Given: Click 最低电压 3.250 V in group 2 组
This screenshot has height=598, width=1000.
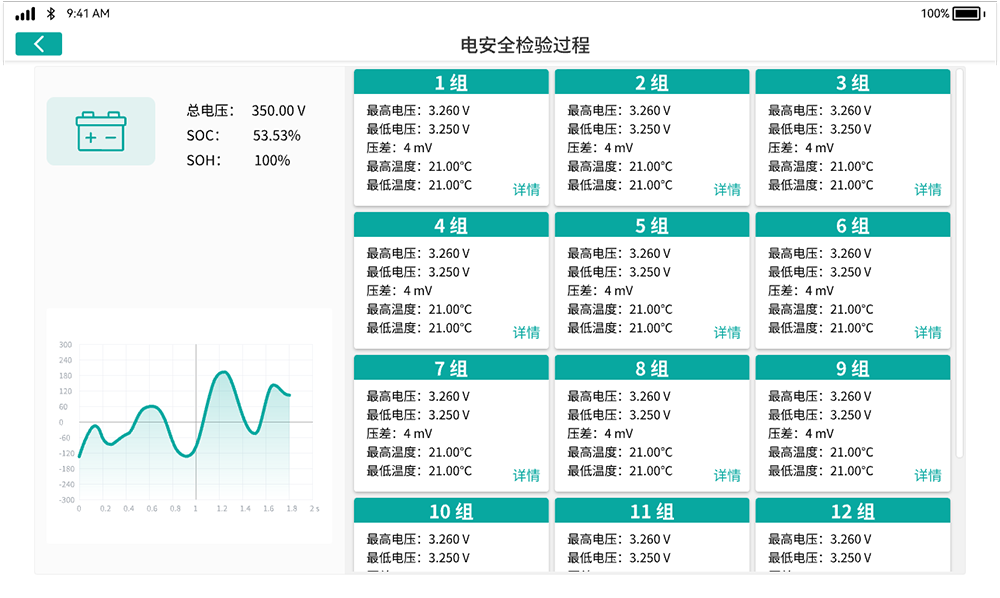Looking at the screenshot, I should pyautogui.click(x=619, y=129).
